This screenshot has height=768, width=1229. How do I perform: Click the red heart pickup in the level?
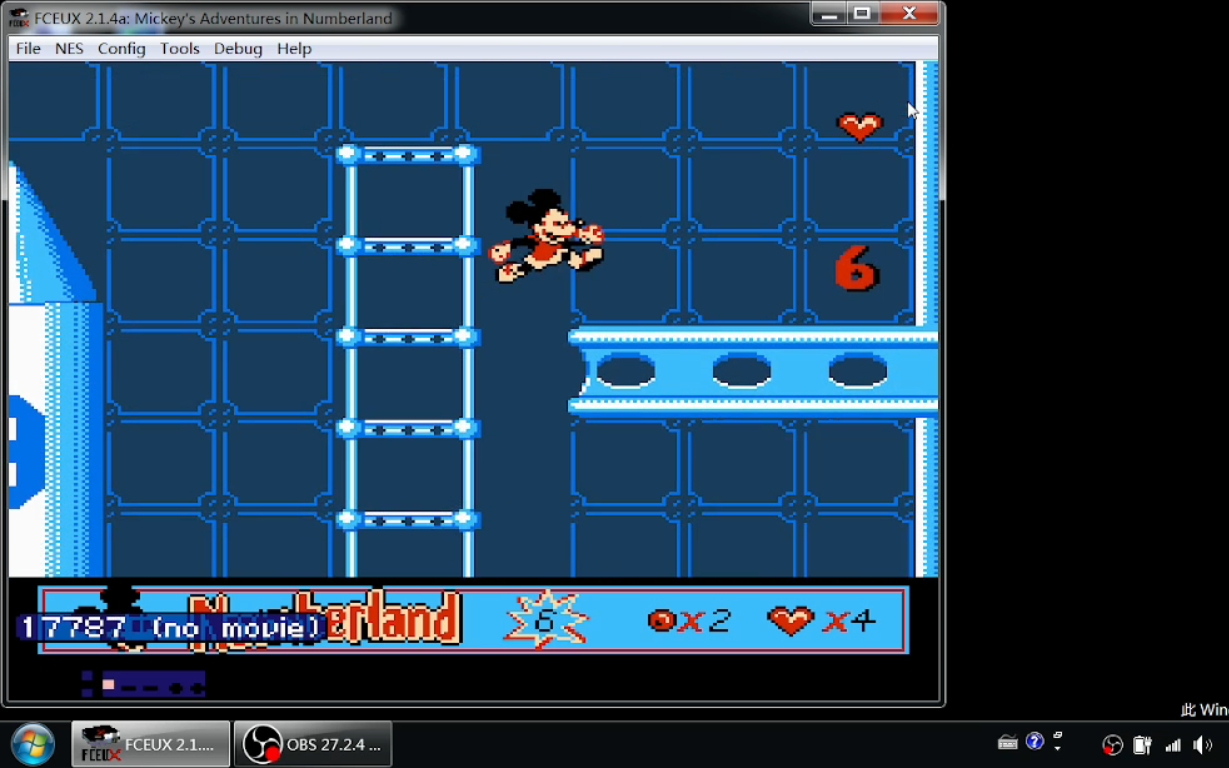pyautogui.click(x=860, y=126)
